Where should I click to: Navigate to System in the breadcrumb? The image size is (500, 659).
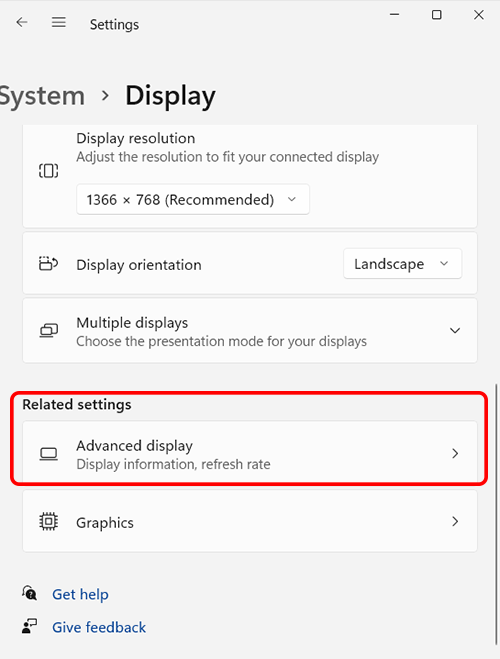click(42, 96)
